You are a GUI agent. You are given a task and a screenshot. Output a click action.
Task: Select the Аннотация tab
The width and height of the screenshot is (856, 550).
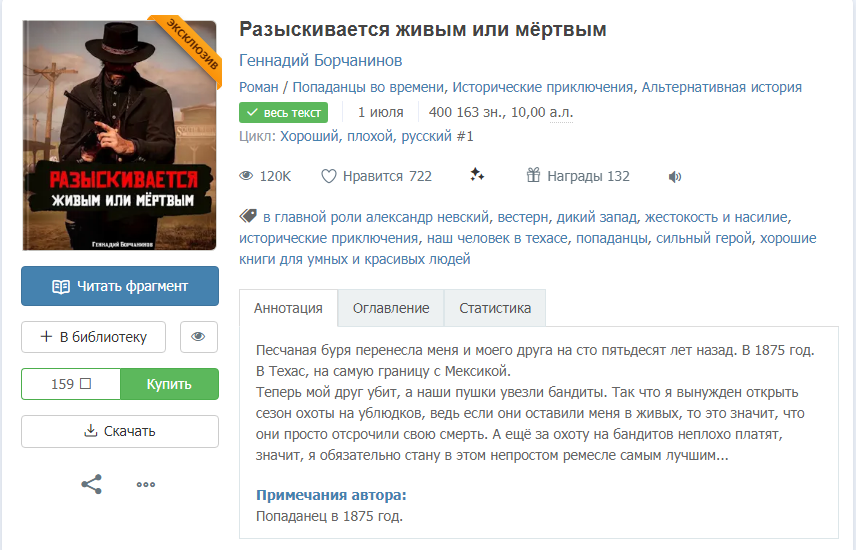pyautogui.click(x=288, y=308)
